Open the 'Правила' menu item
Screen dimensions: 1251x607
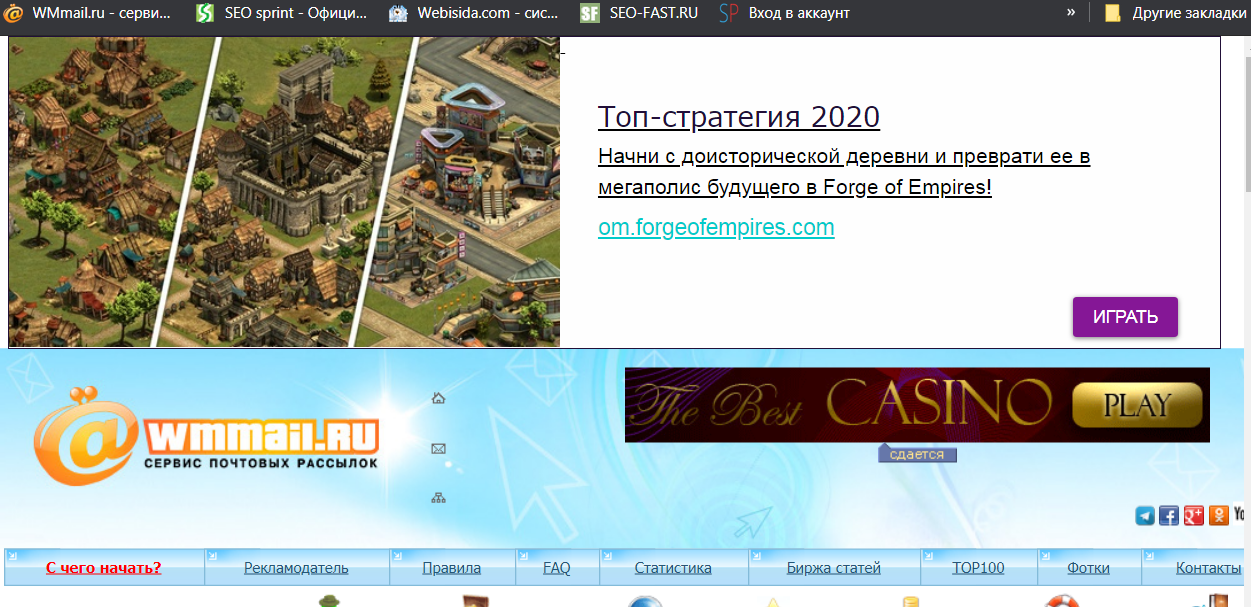(x=451, y=568)
